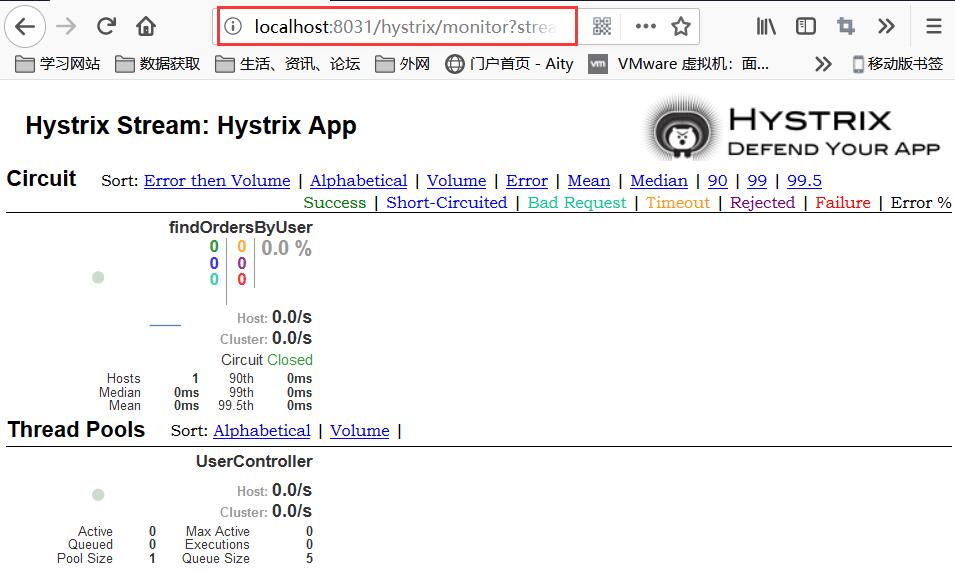Click the Hosts label in findOrdersByUser
This screenshot has height=572, width=955.
tap(124, 378)
